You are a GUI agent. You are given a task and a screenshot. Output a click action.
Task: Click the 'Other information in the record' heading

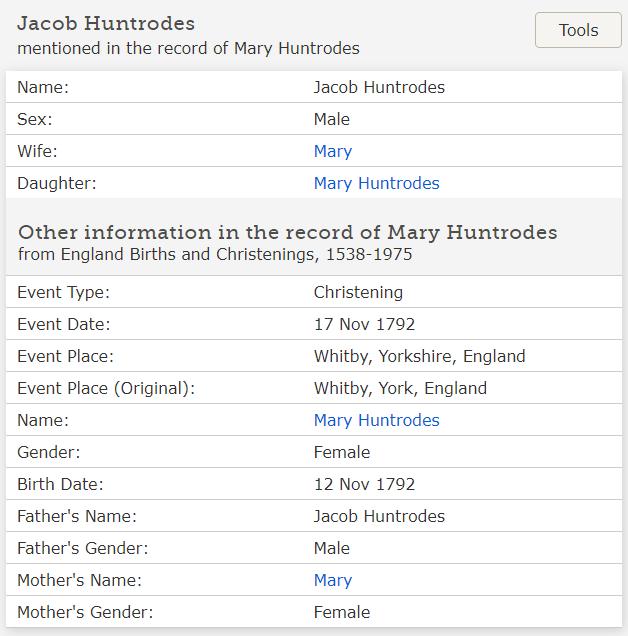tap(287, 232)
